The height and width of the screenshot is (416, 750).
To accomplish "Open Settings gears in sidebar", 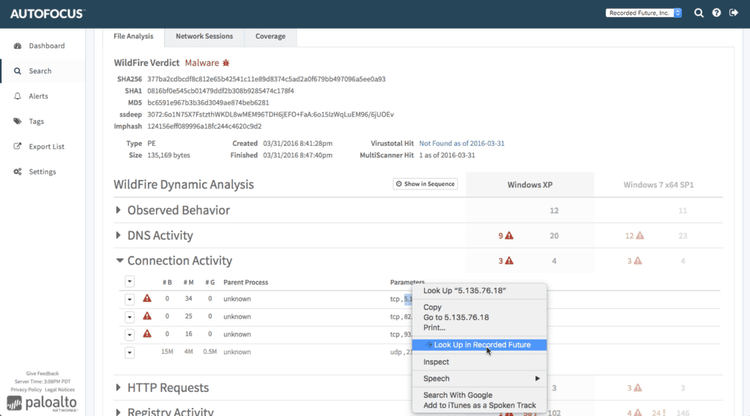I will pos(42,171).
